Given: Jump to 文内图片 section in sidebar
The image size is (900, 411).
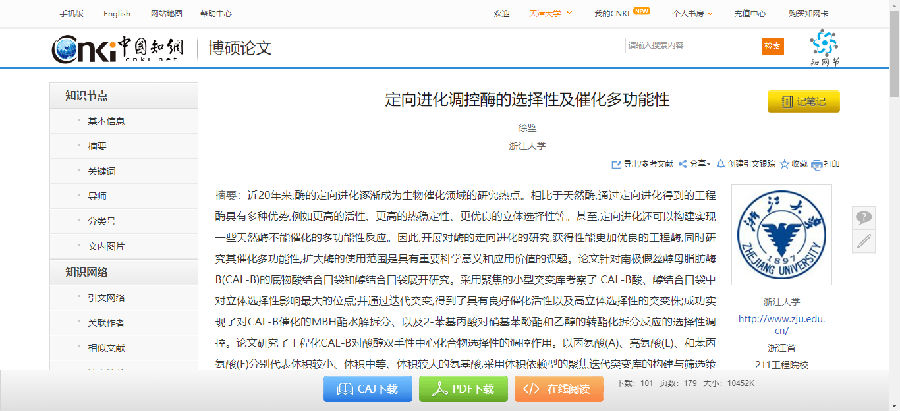Looking at the screenshot, I should coord(107,246).
